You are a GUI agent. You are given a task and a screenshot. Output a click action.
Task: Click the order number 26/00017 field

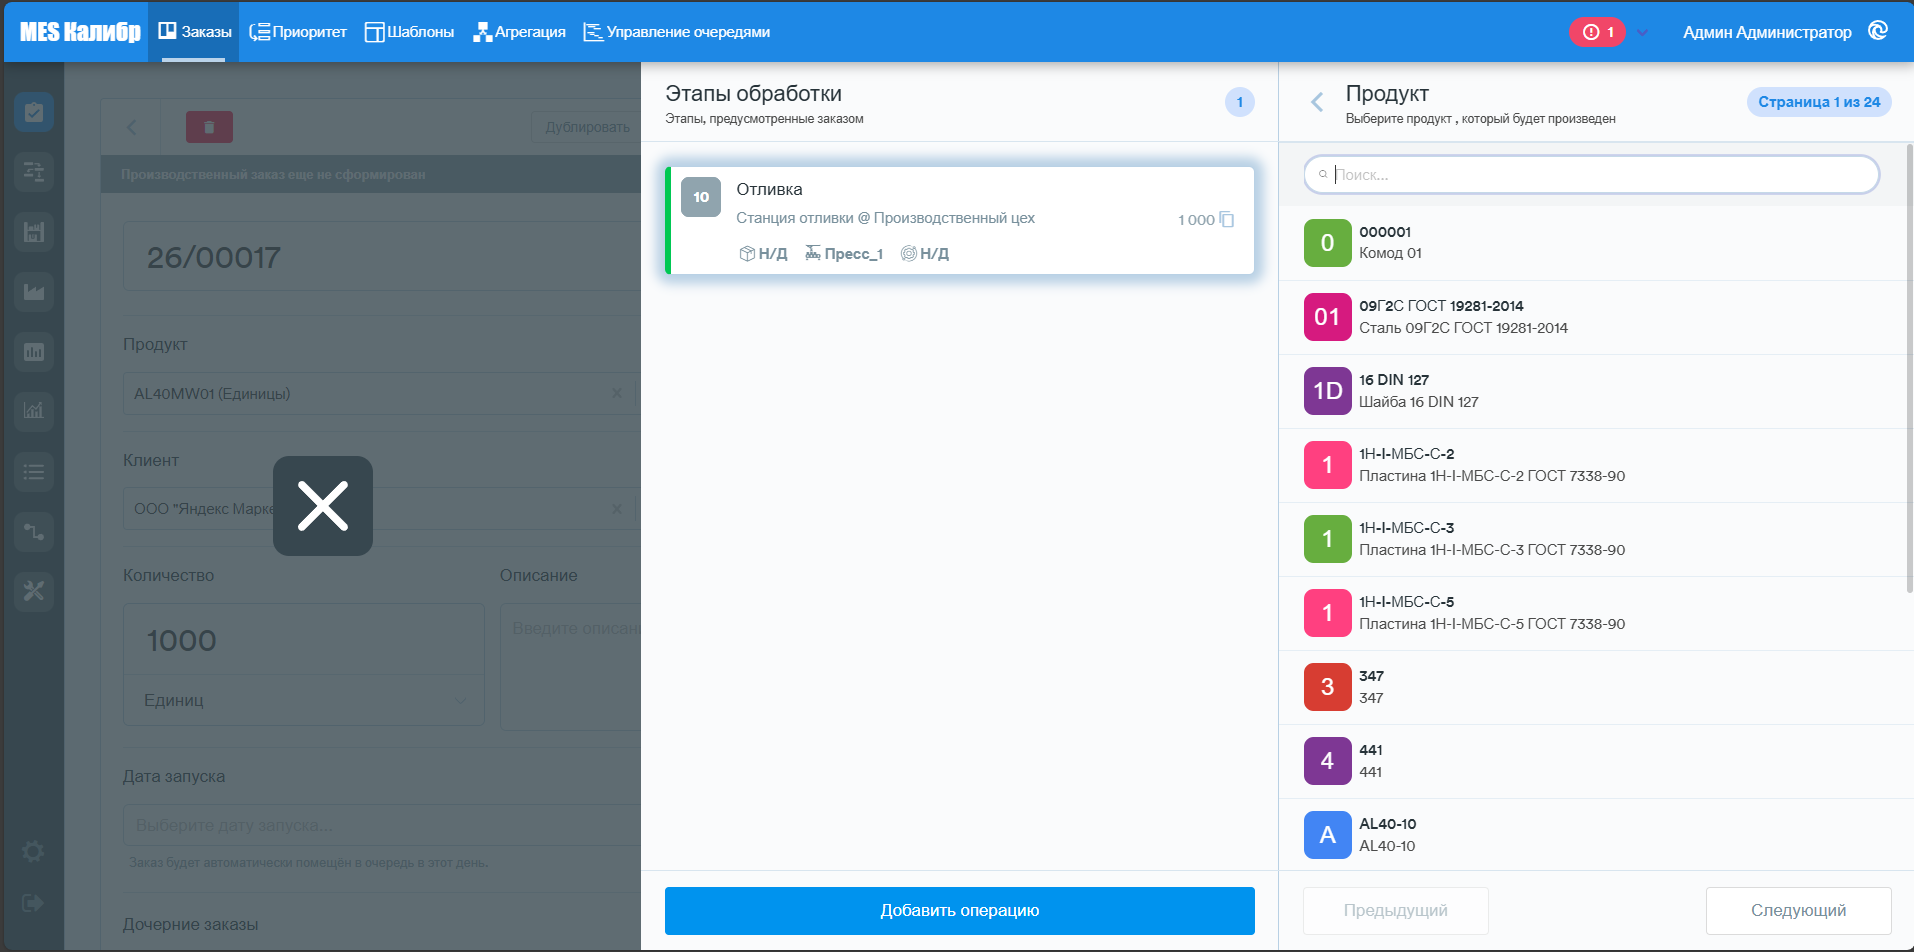click(x=382, y=257)
